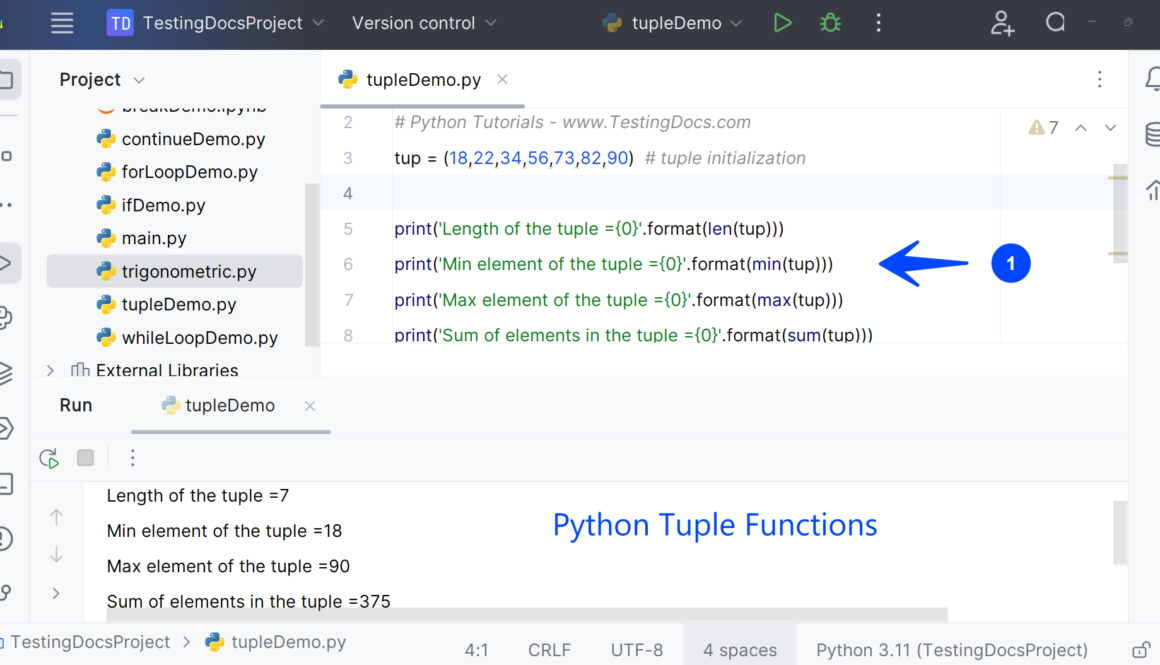Screen dimensions: 1160x665
Task: Click the Python 3.11 interpreter in status bar
Action: [x=951, y=650]
